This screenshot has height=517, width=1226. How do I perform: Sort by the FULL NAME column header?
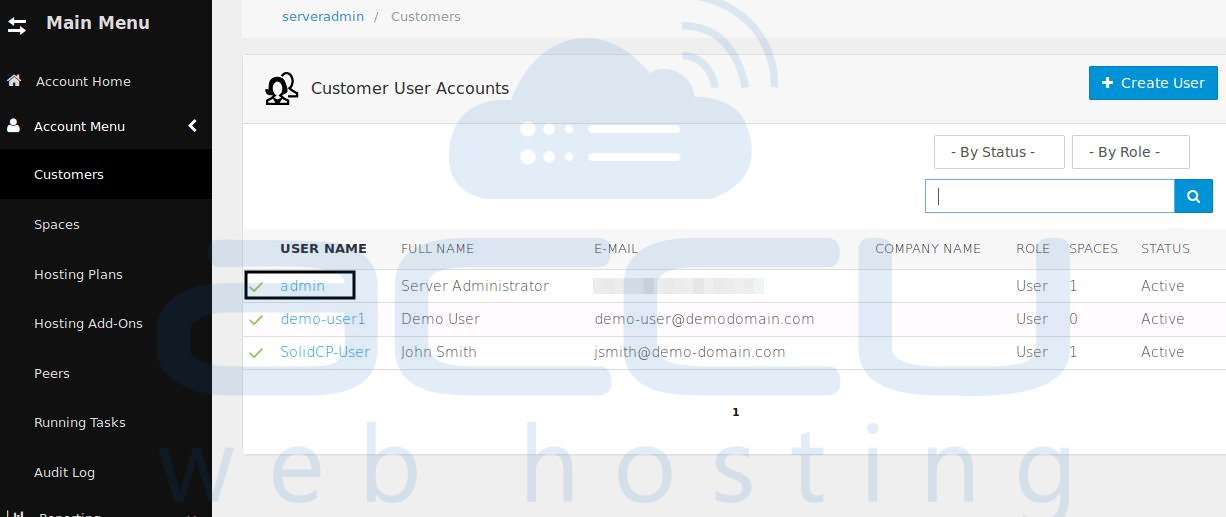(437, 248)
